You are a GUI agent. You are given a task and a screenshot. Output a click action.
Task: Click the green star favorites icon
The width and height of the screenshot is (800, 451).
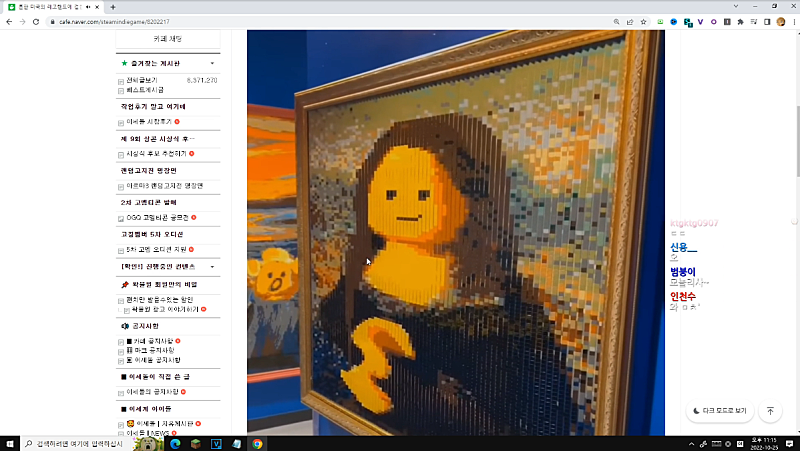pyautogui.click(x=124, y=63)
